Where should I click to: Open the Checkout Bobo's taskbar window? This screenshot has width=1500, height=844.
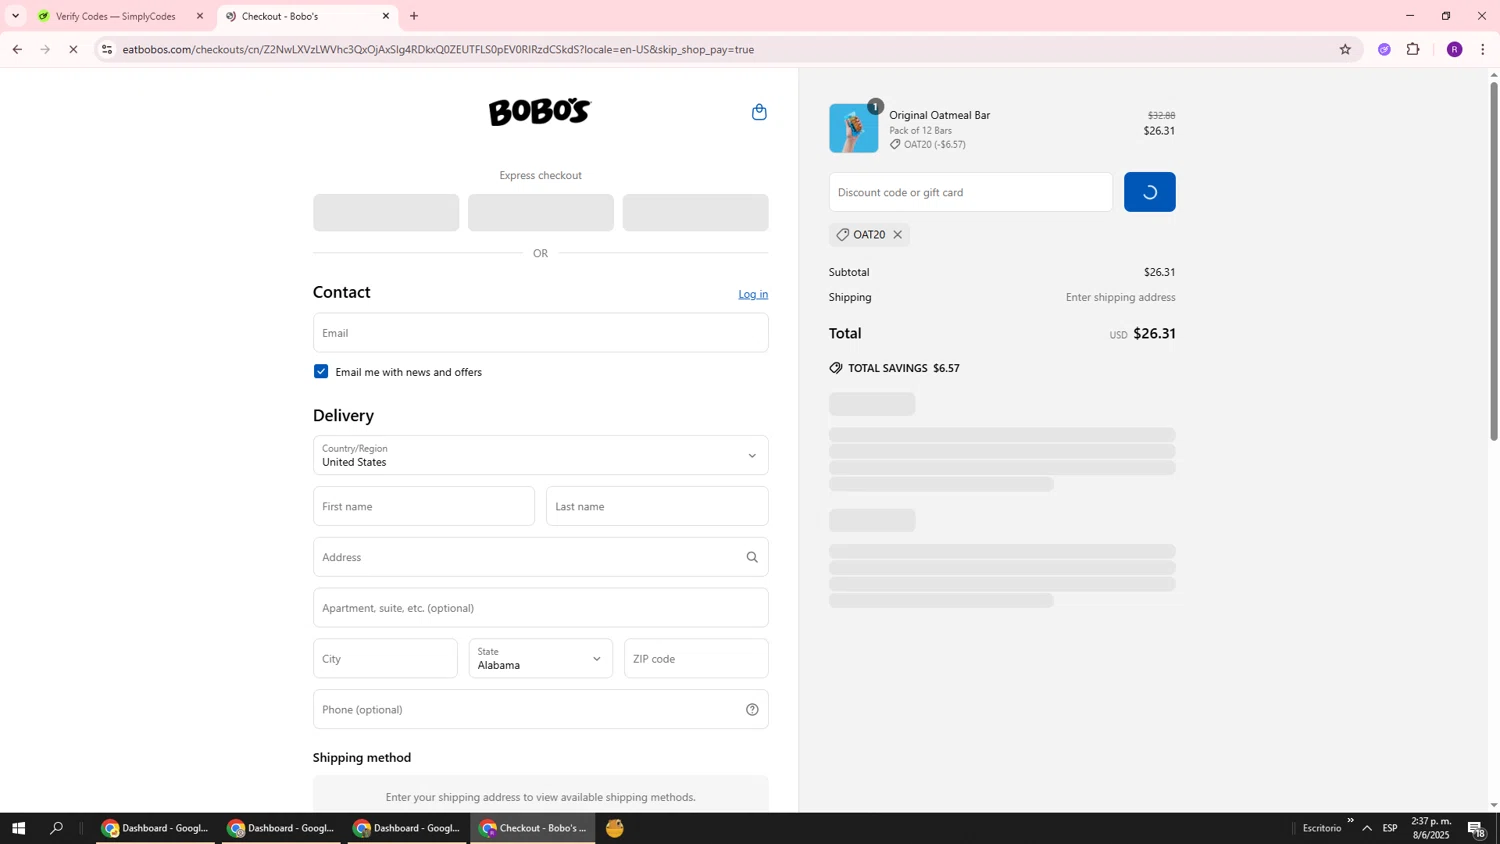pos(533,828)
